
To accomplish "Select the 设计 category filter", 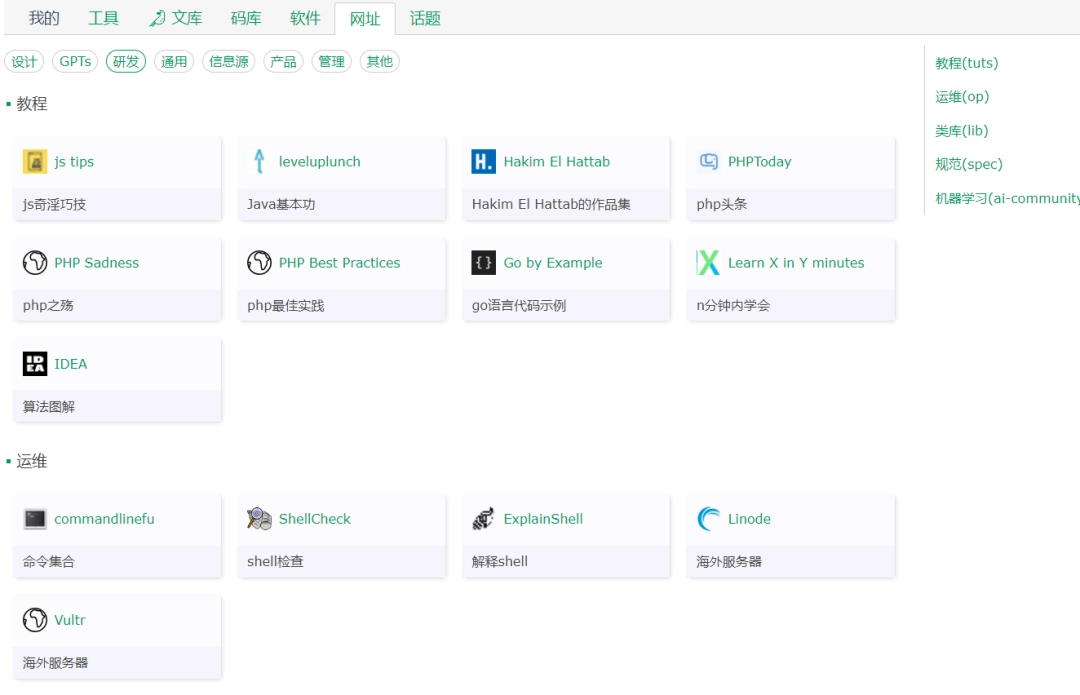I will [x=24, y=62].
